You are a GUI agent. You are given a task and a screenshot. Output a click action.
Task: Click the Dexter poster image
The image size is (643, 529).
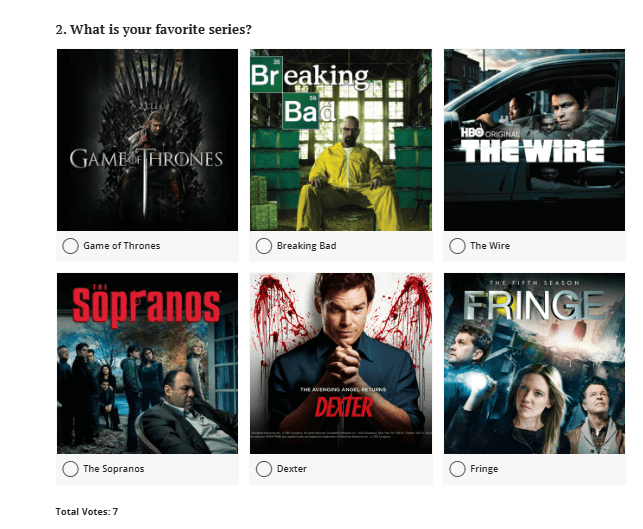click(341, 363)
